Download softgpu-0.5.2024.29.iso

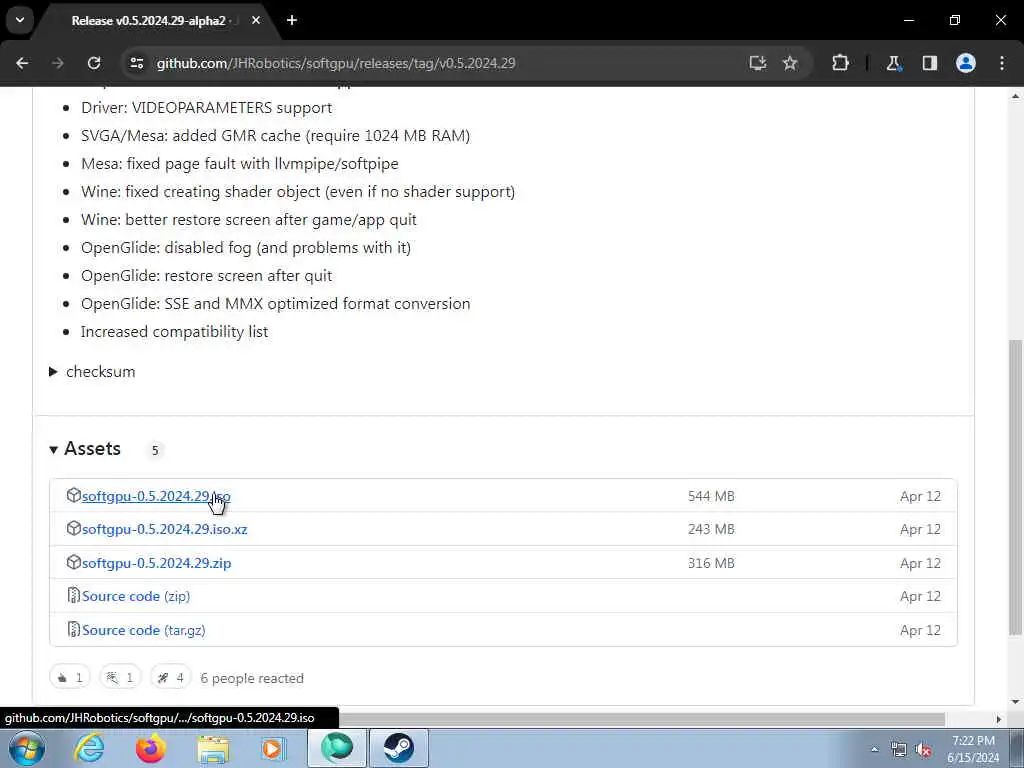(156, 496)
